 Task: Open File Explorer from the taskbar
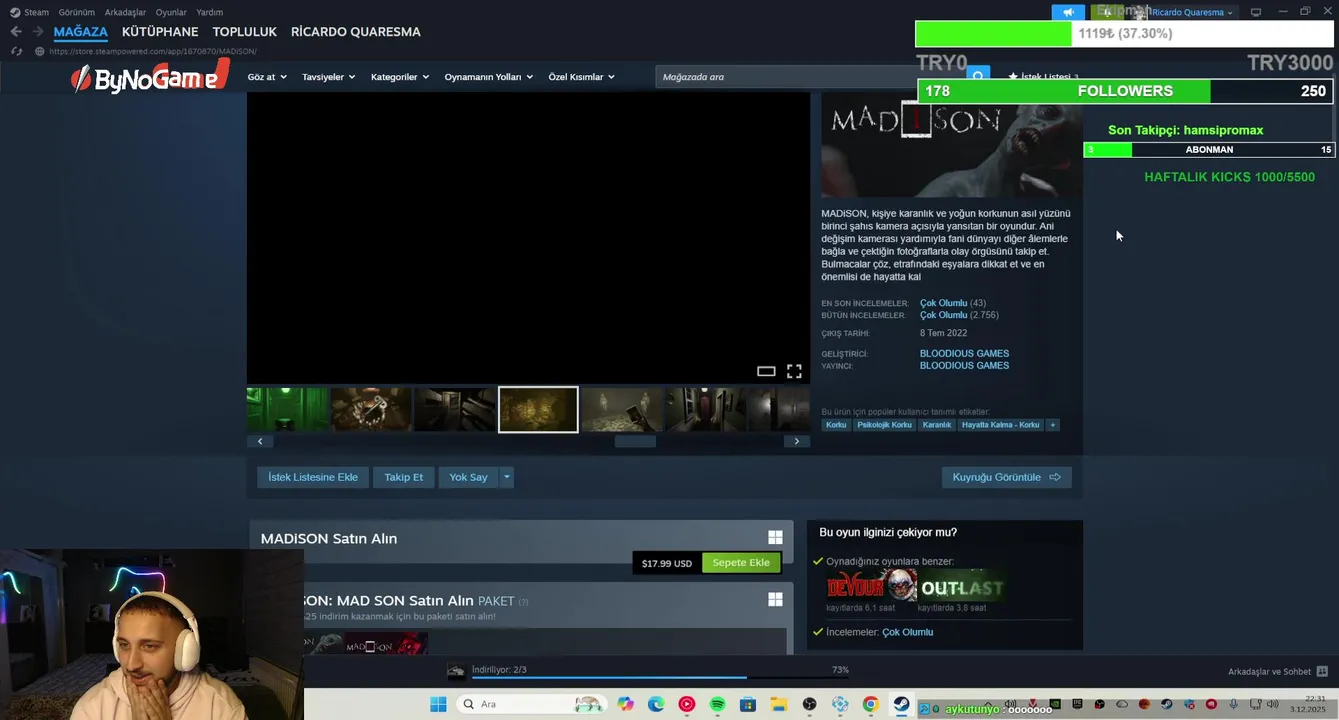click(778, 705)
